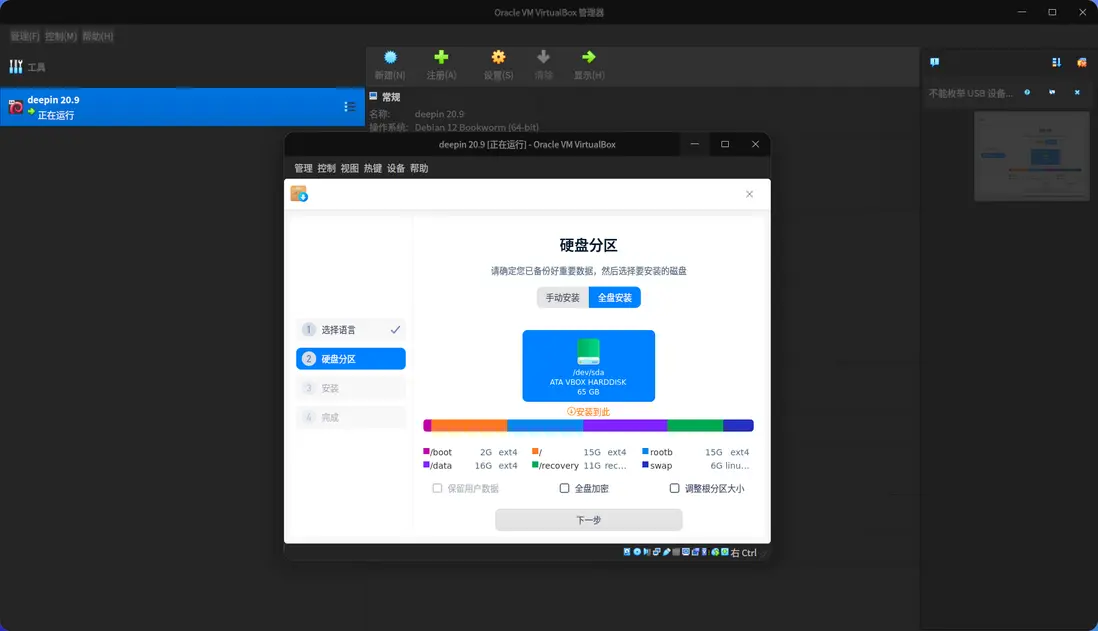Screen dimensions: 1098x631
Task: Click the magenta /boot legend swatch
Action: click(x=426, y=451)
